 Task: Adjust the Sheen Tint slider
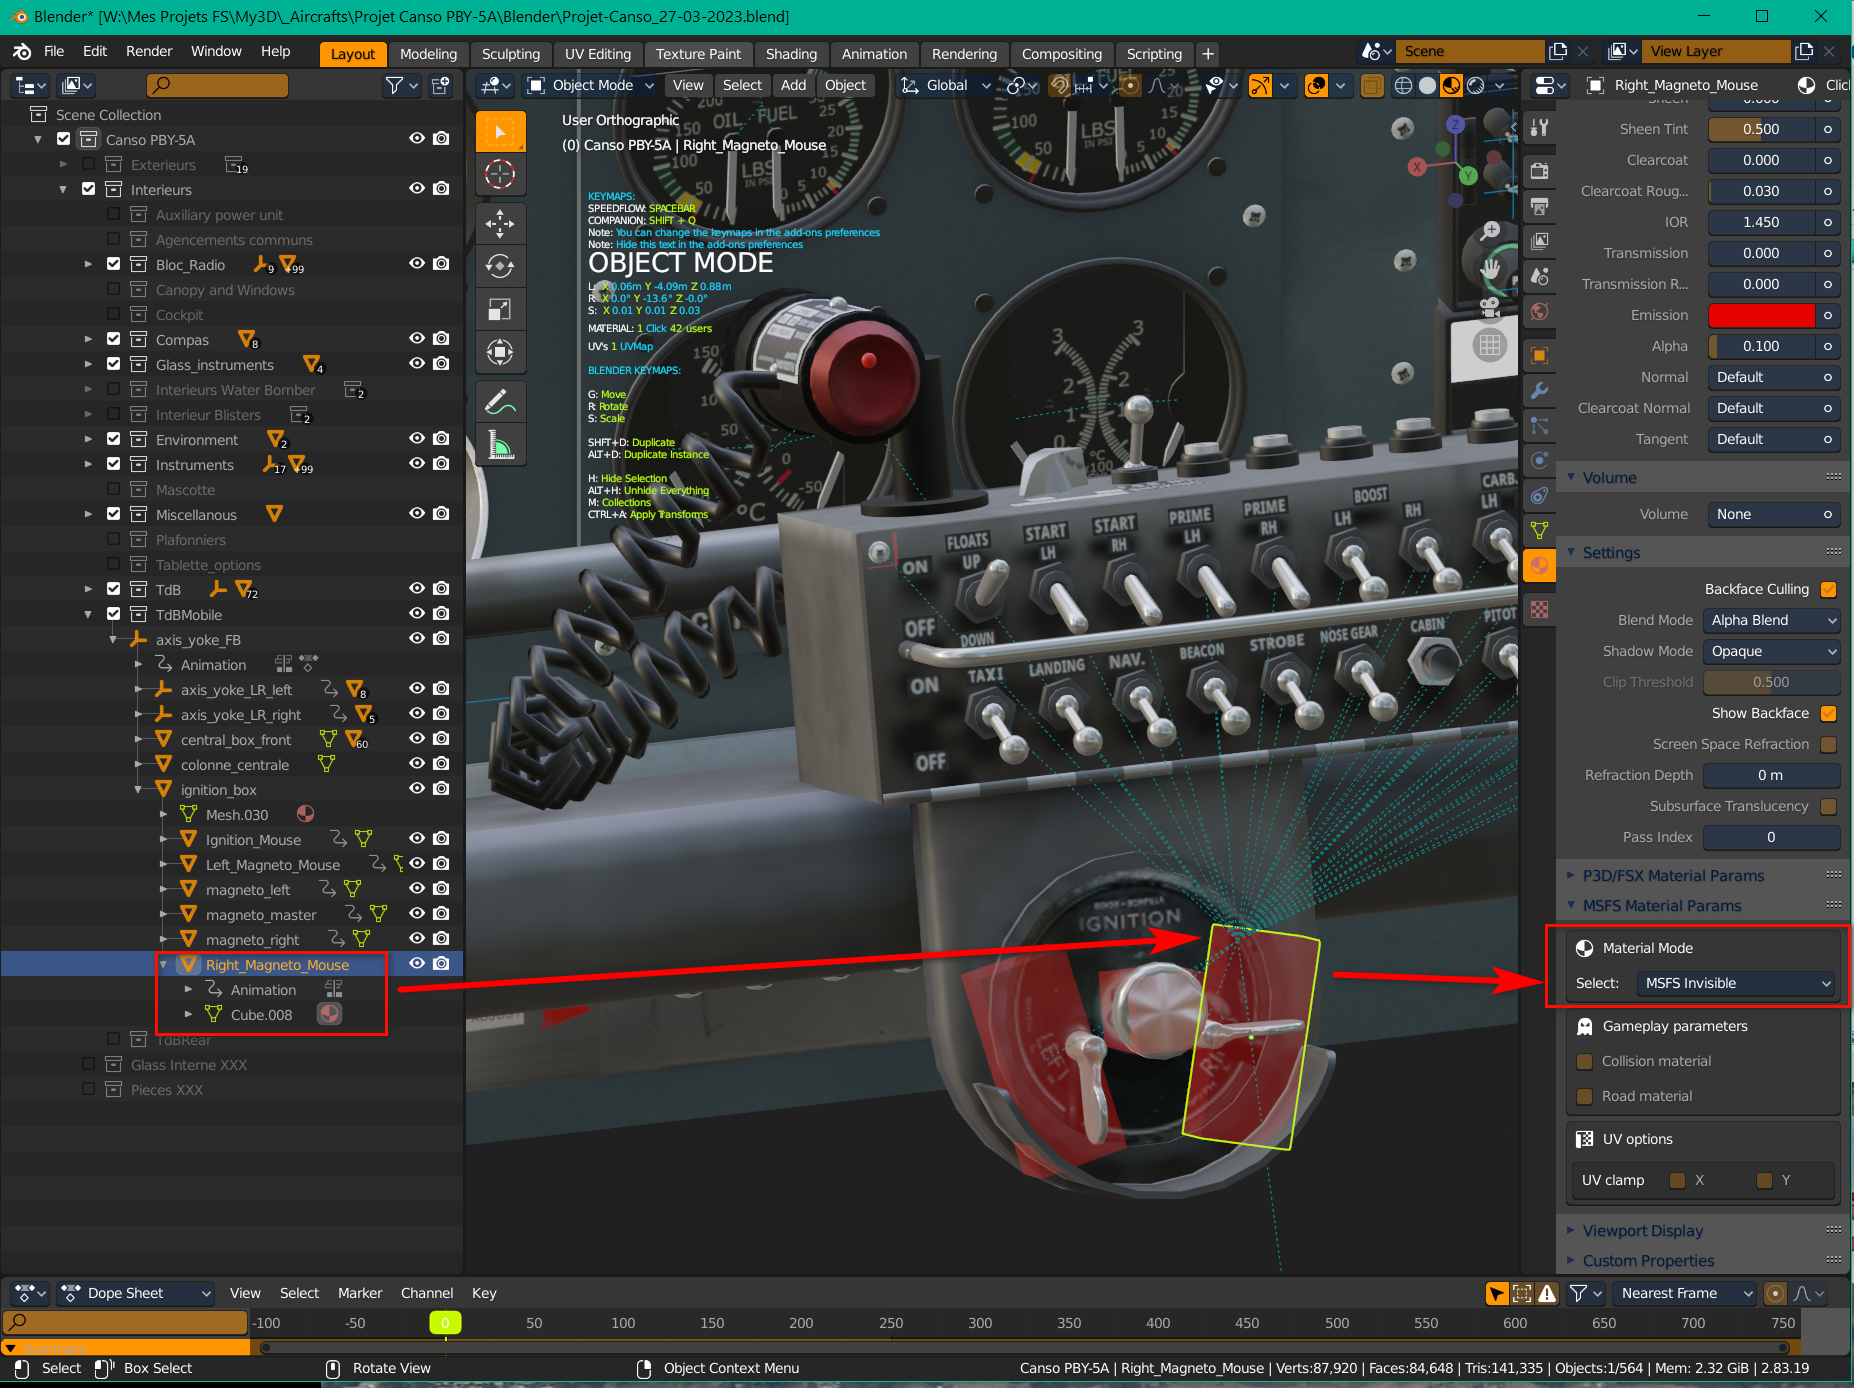1761,130
